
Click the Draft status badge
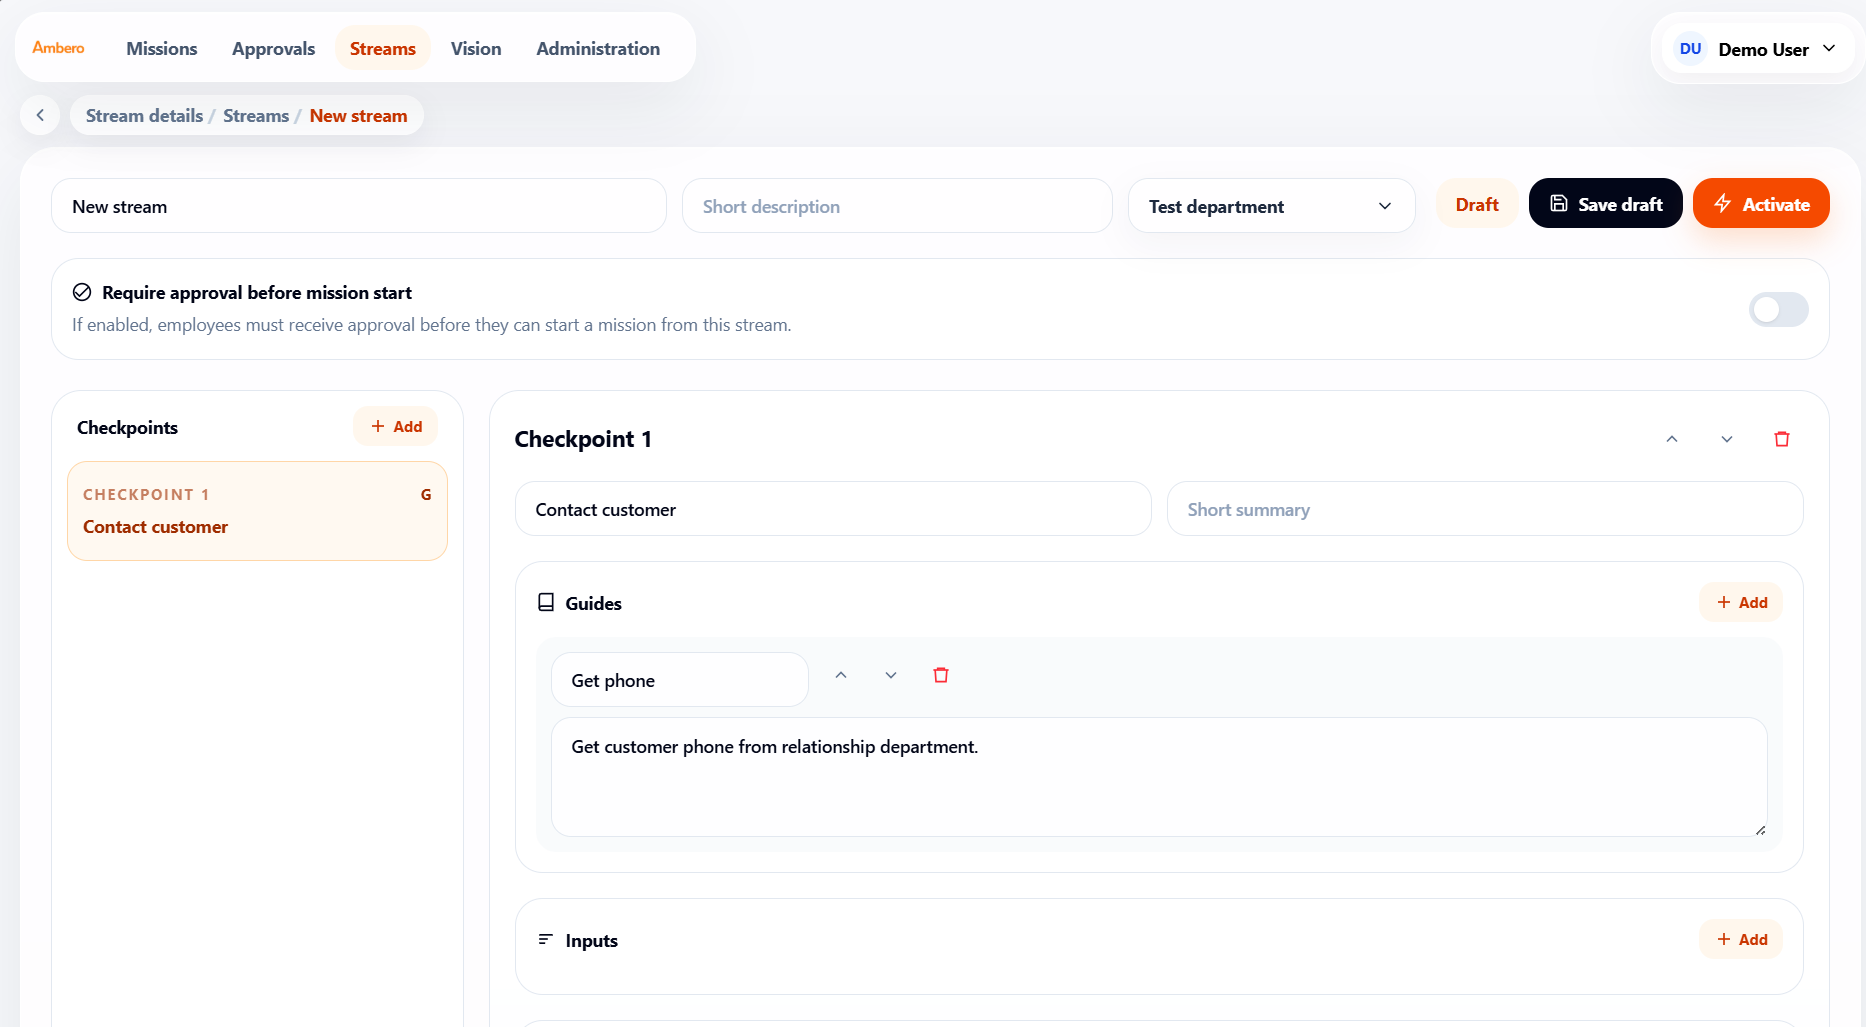click(x=1477, y=204)
